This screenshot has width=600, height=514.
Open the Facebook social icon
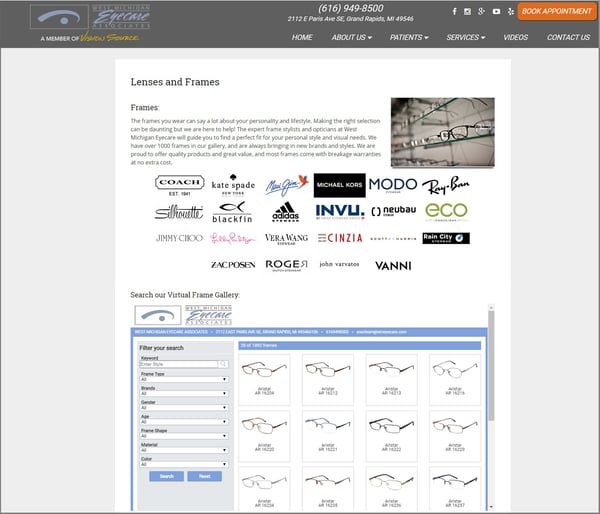(x=454, y=11)
